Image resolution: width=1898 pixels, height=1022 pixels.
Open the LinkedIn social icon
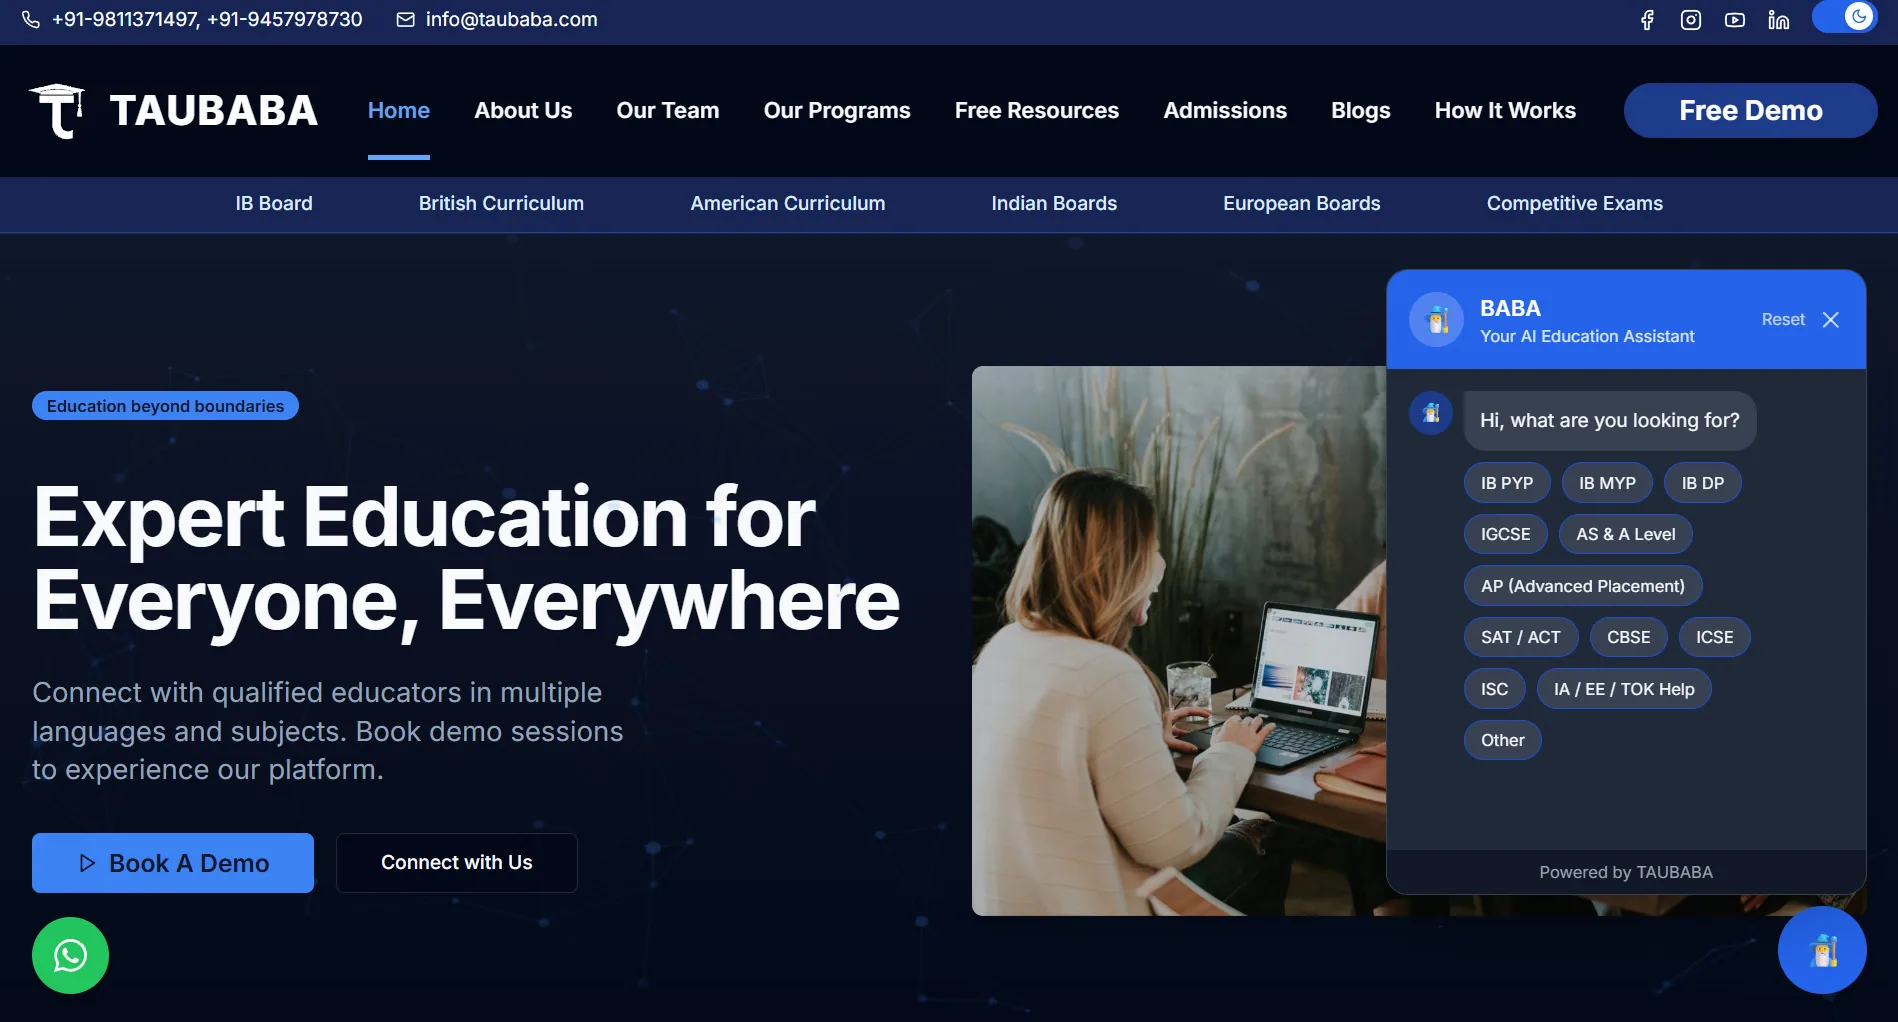(x=1779, y=20)
